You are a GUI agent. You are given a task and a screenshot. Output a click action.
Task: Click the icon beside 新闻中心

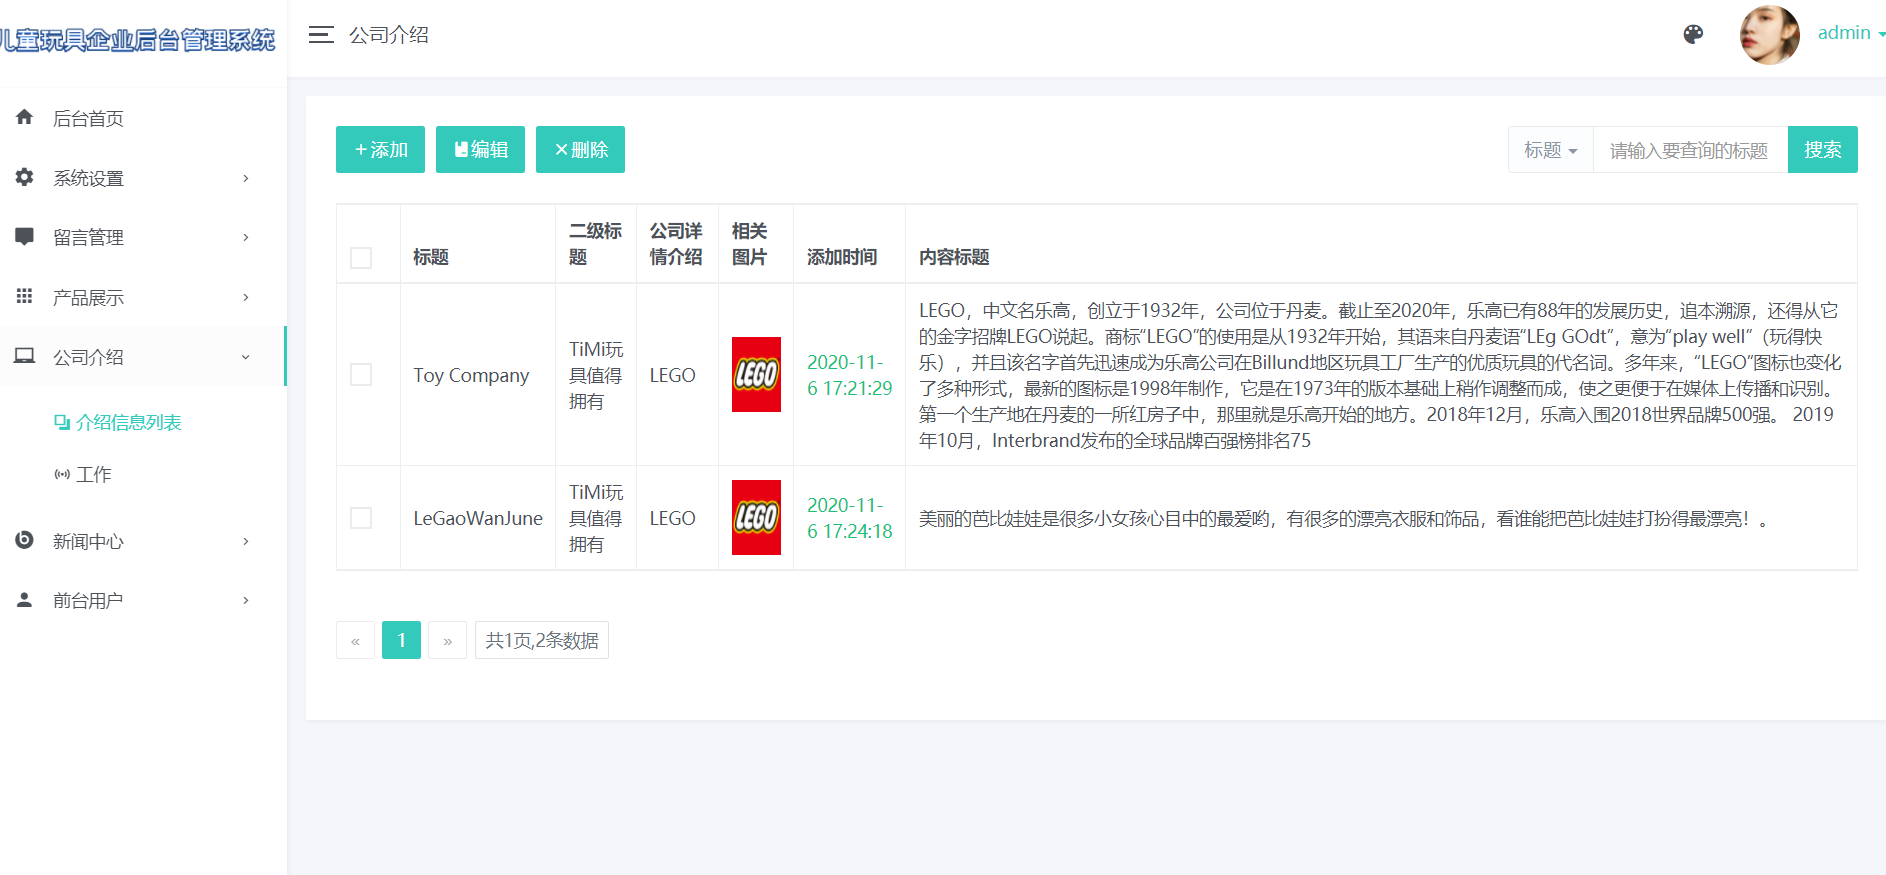(25, 540)
